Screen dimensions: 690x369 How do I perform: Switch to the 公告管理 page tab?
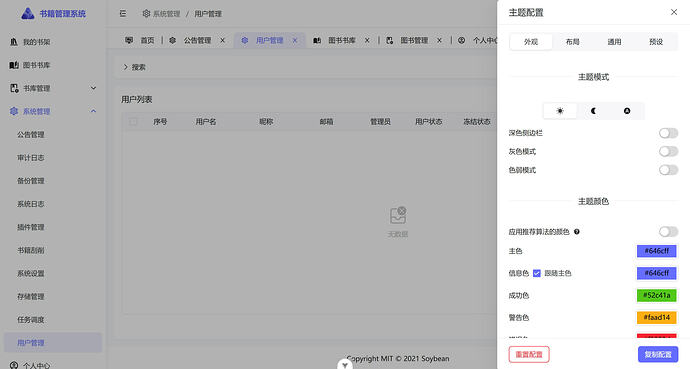197,40
